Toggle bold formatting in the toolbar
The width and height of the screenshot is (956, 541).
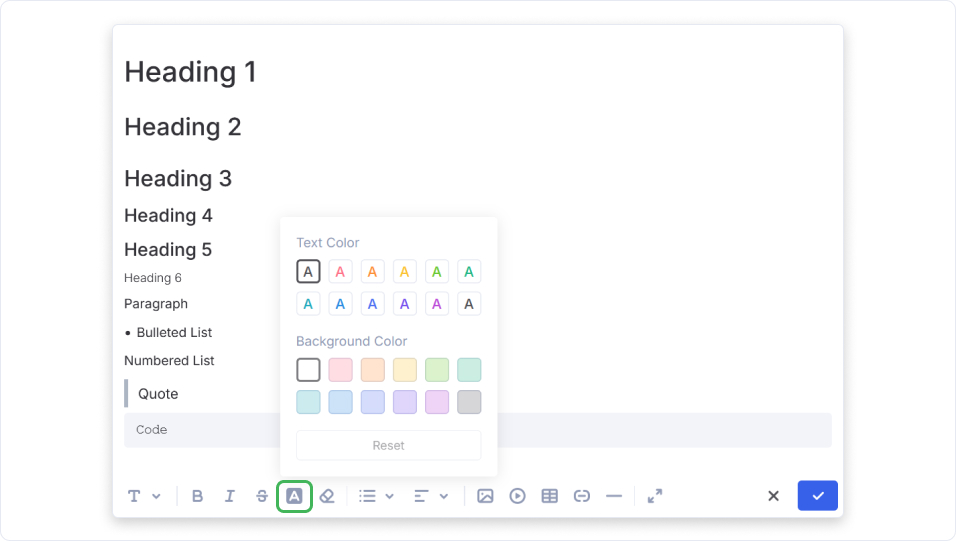click(x=198, y=496)
